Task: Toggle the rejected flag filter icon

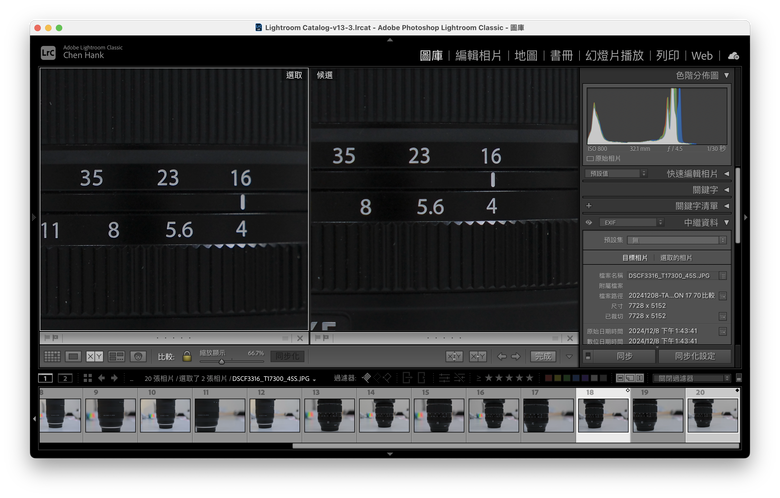Action: click(387, 378)
